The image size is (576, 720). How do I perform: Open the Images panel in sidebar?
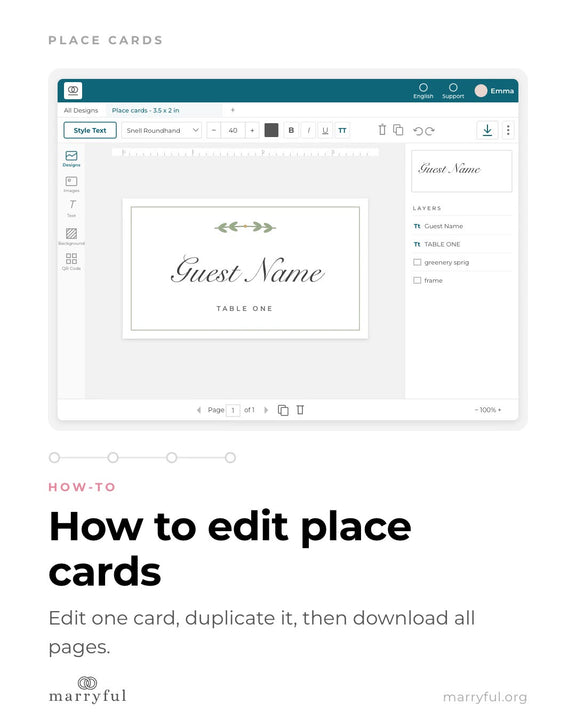pyautogui.click(x=71, y=184)
